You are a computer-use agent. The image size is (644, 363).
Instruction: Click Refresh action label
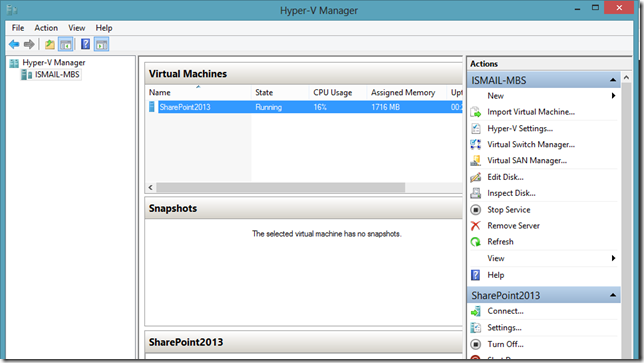click(500, 242)
